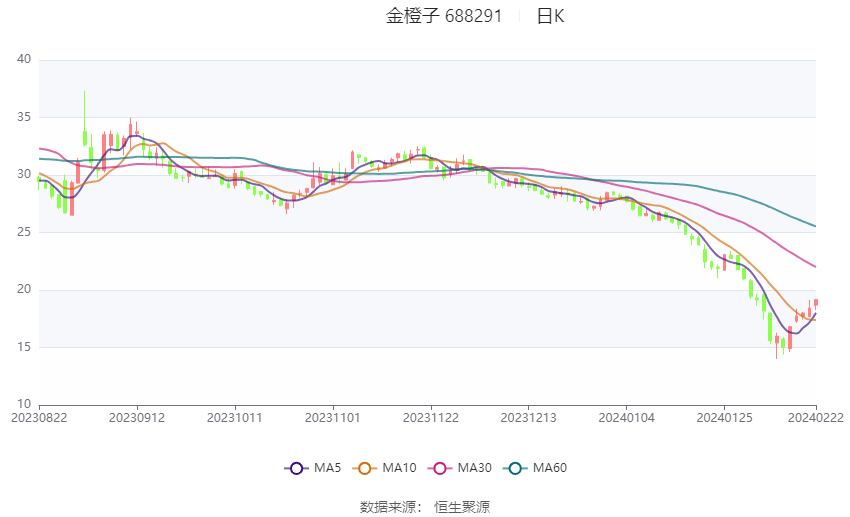850x517 pixels.
Task: Hide the MA30 line via label
Action: [474, 468]
